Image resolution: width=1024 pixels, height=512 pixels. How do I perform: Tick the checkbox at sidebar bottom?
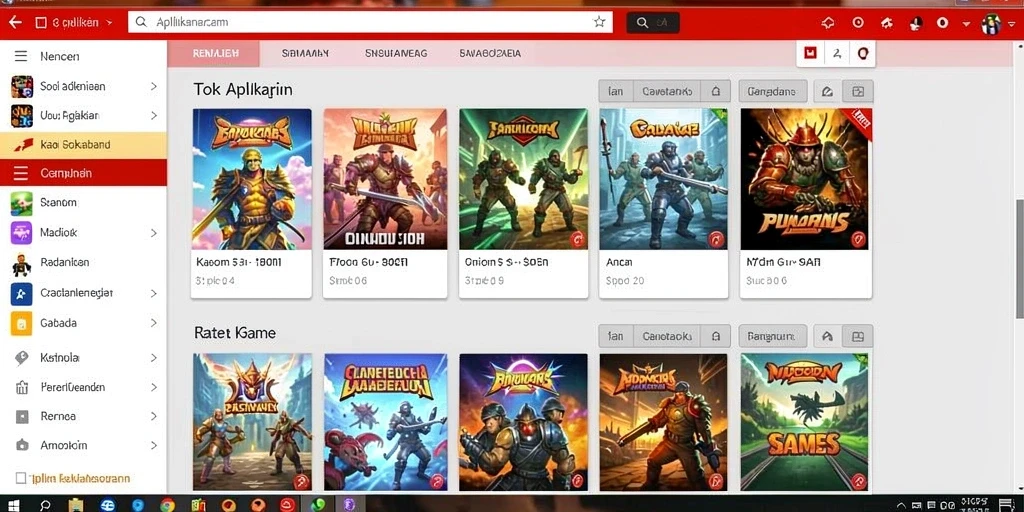[20, 478]
